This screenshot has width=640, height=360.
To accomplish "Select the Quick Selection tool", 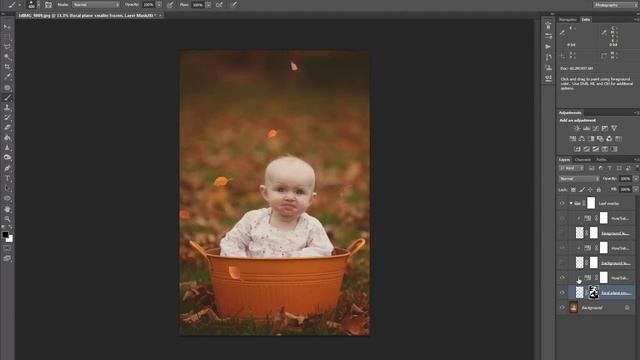I will [x=7, y=57].
